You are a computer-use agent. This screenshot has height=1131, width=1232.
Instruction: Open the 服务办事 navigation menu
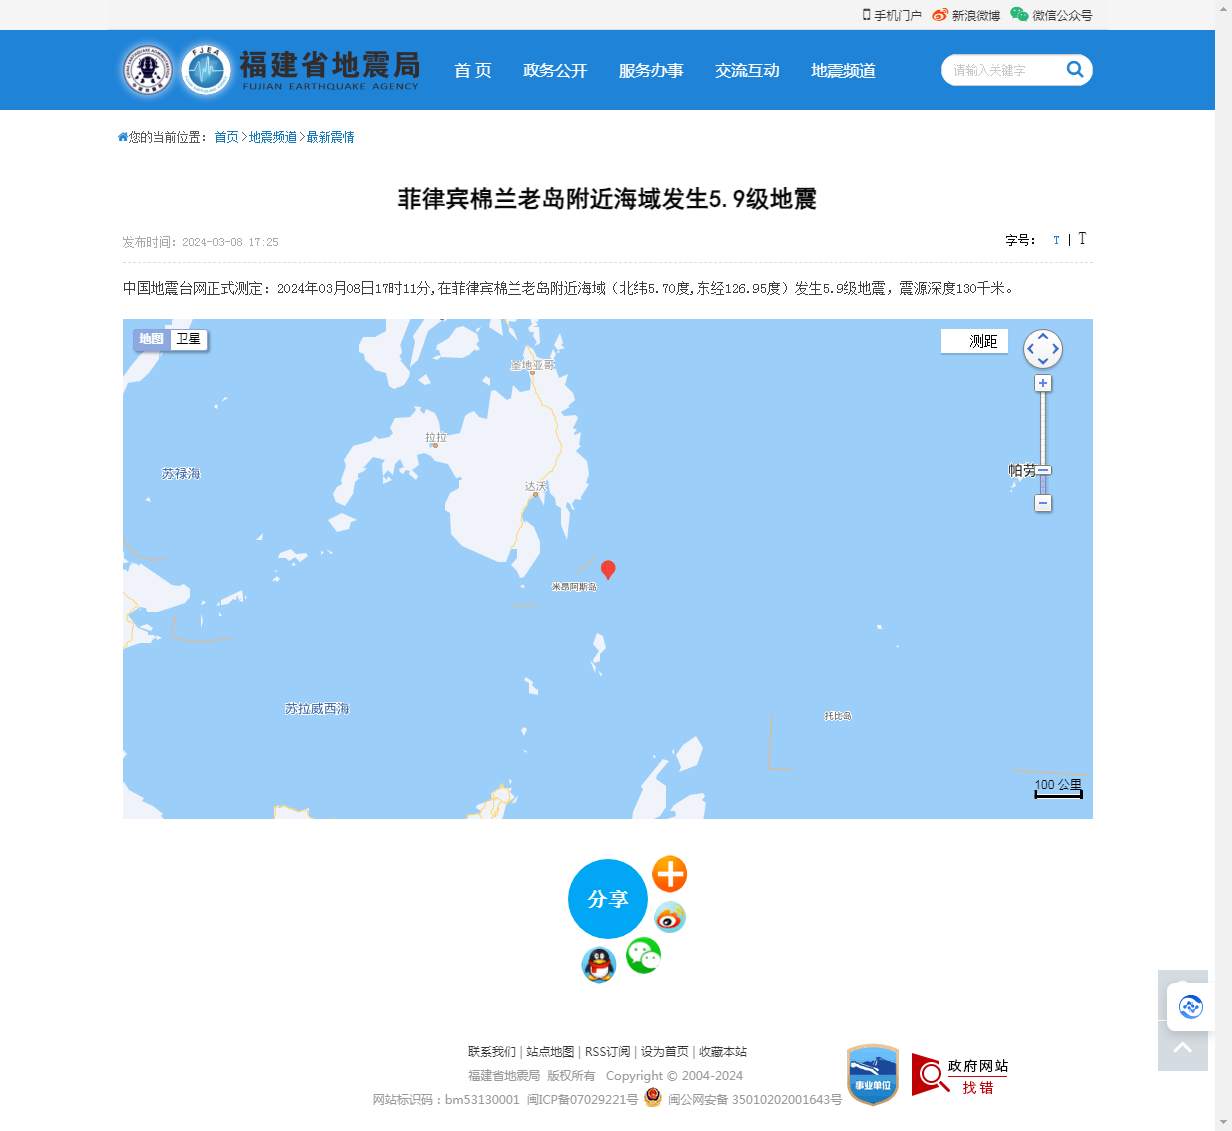(x=651, y=70)
